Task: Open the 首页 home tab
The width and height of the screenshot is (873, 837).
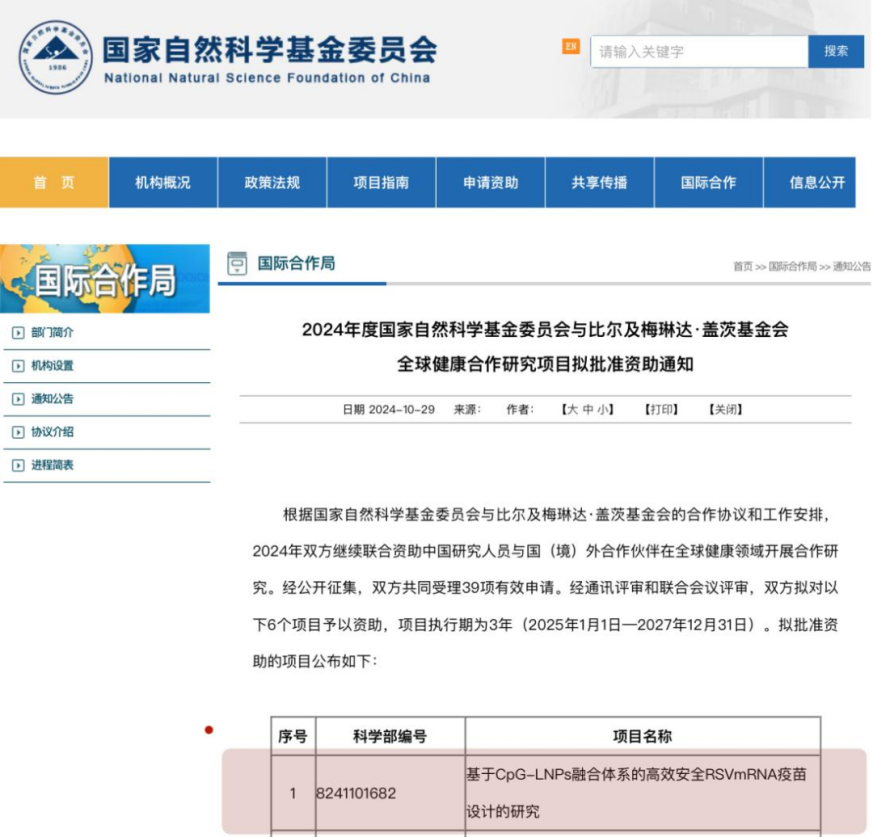Action: tap(54, 182)
